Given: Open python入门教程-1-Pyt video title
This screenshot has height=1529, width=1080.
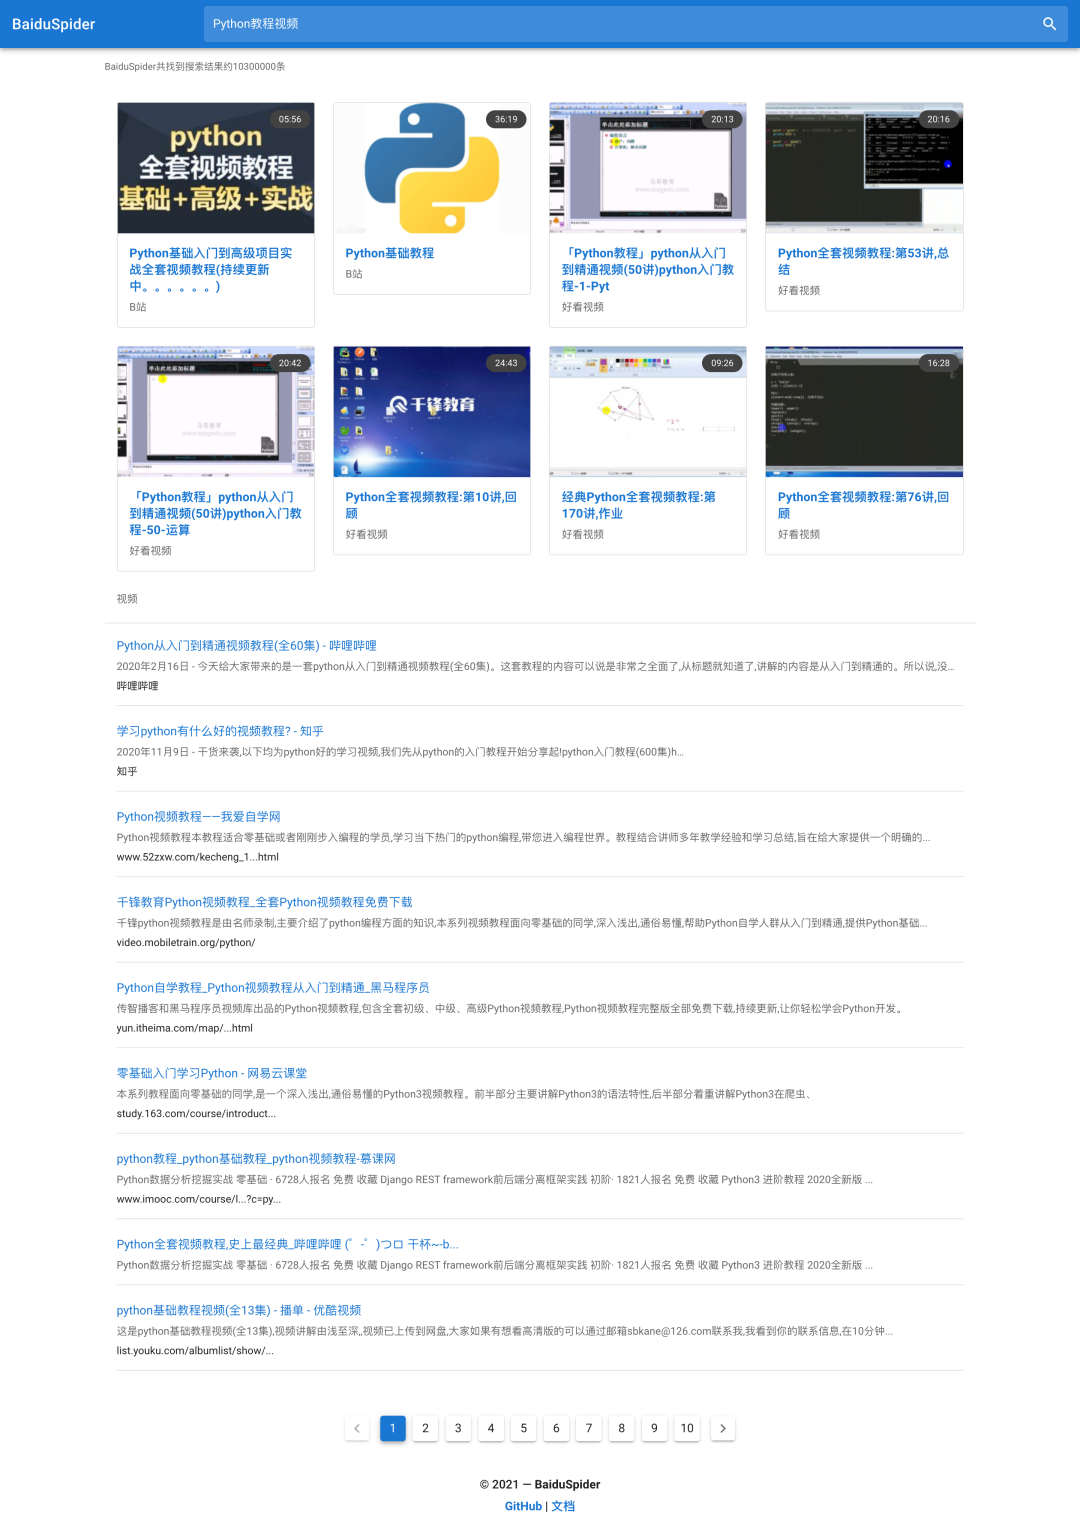Looking at the screenshot, I should [x=648, y=270].
